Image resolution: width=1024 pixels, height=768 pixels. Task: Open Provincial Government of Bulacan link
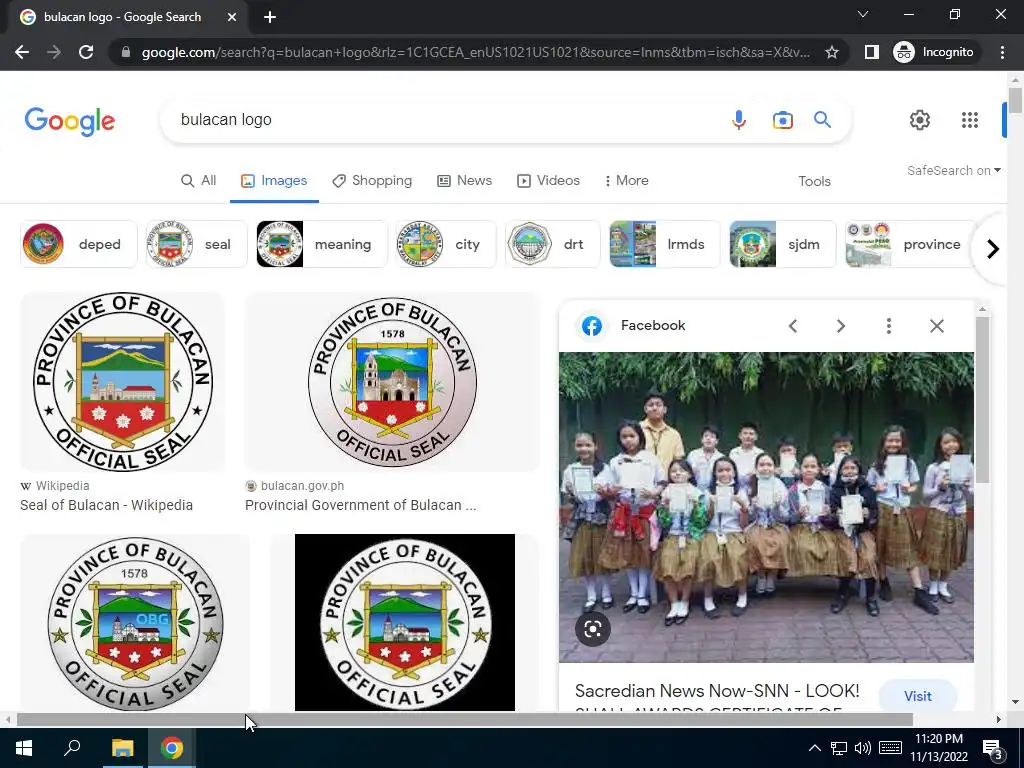(x=360, y=505)
